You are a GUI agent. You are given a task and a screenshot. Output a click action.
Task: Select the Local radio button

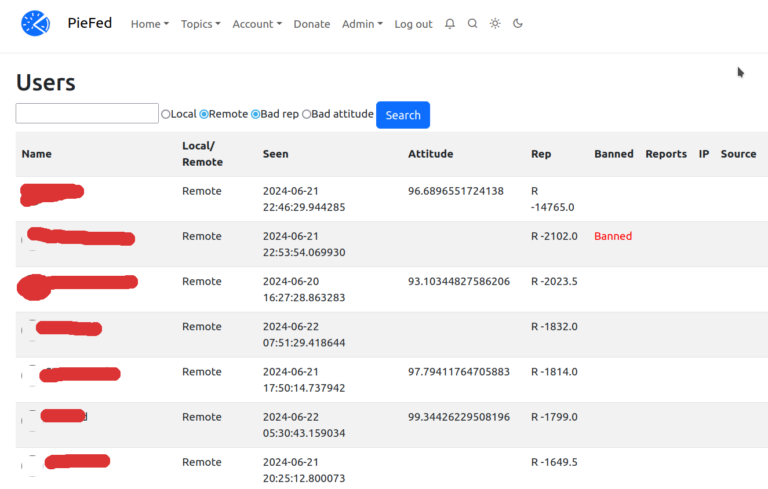coord(166,115)
